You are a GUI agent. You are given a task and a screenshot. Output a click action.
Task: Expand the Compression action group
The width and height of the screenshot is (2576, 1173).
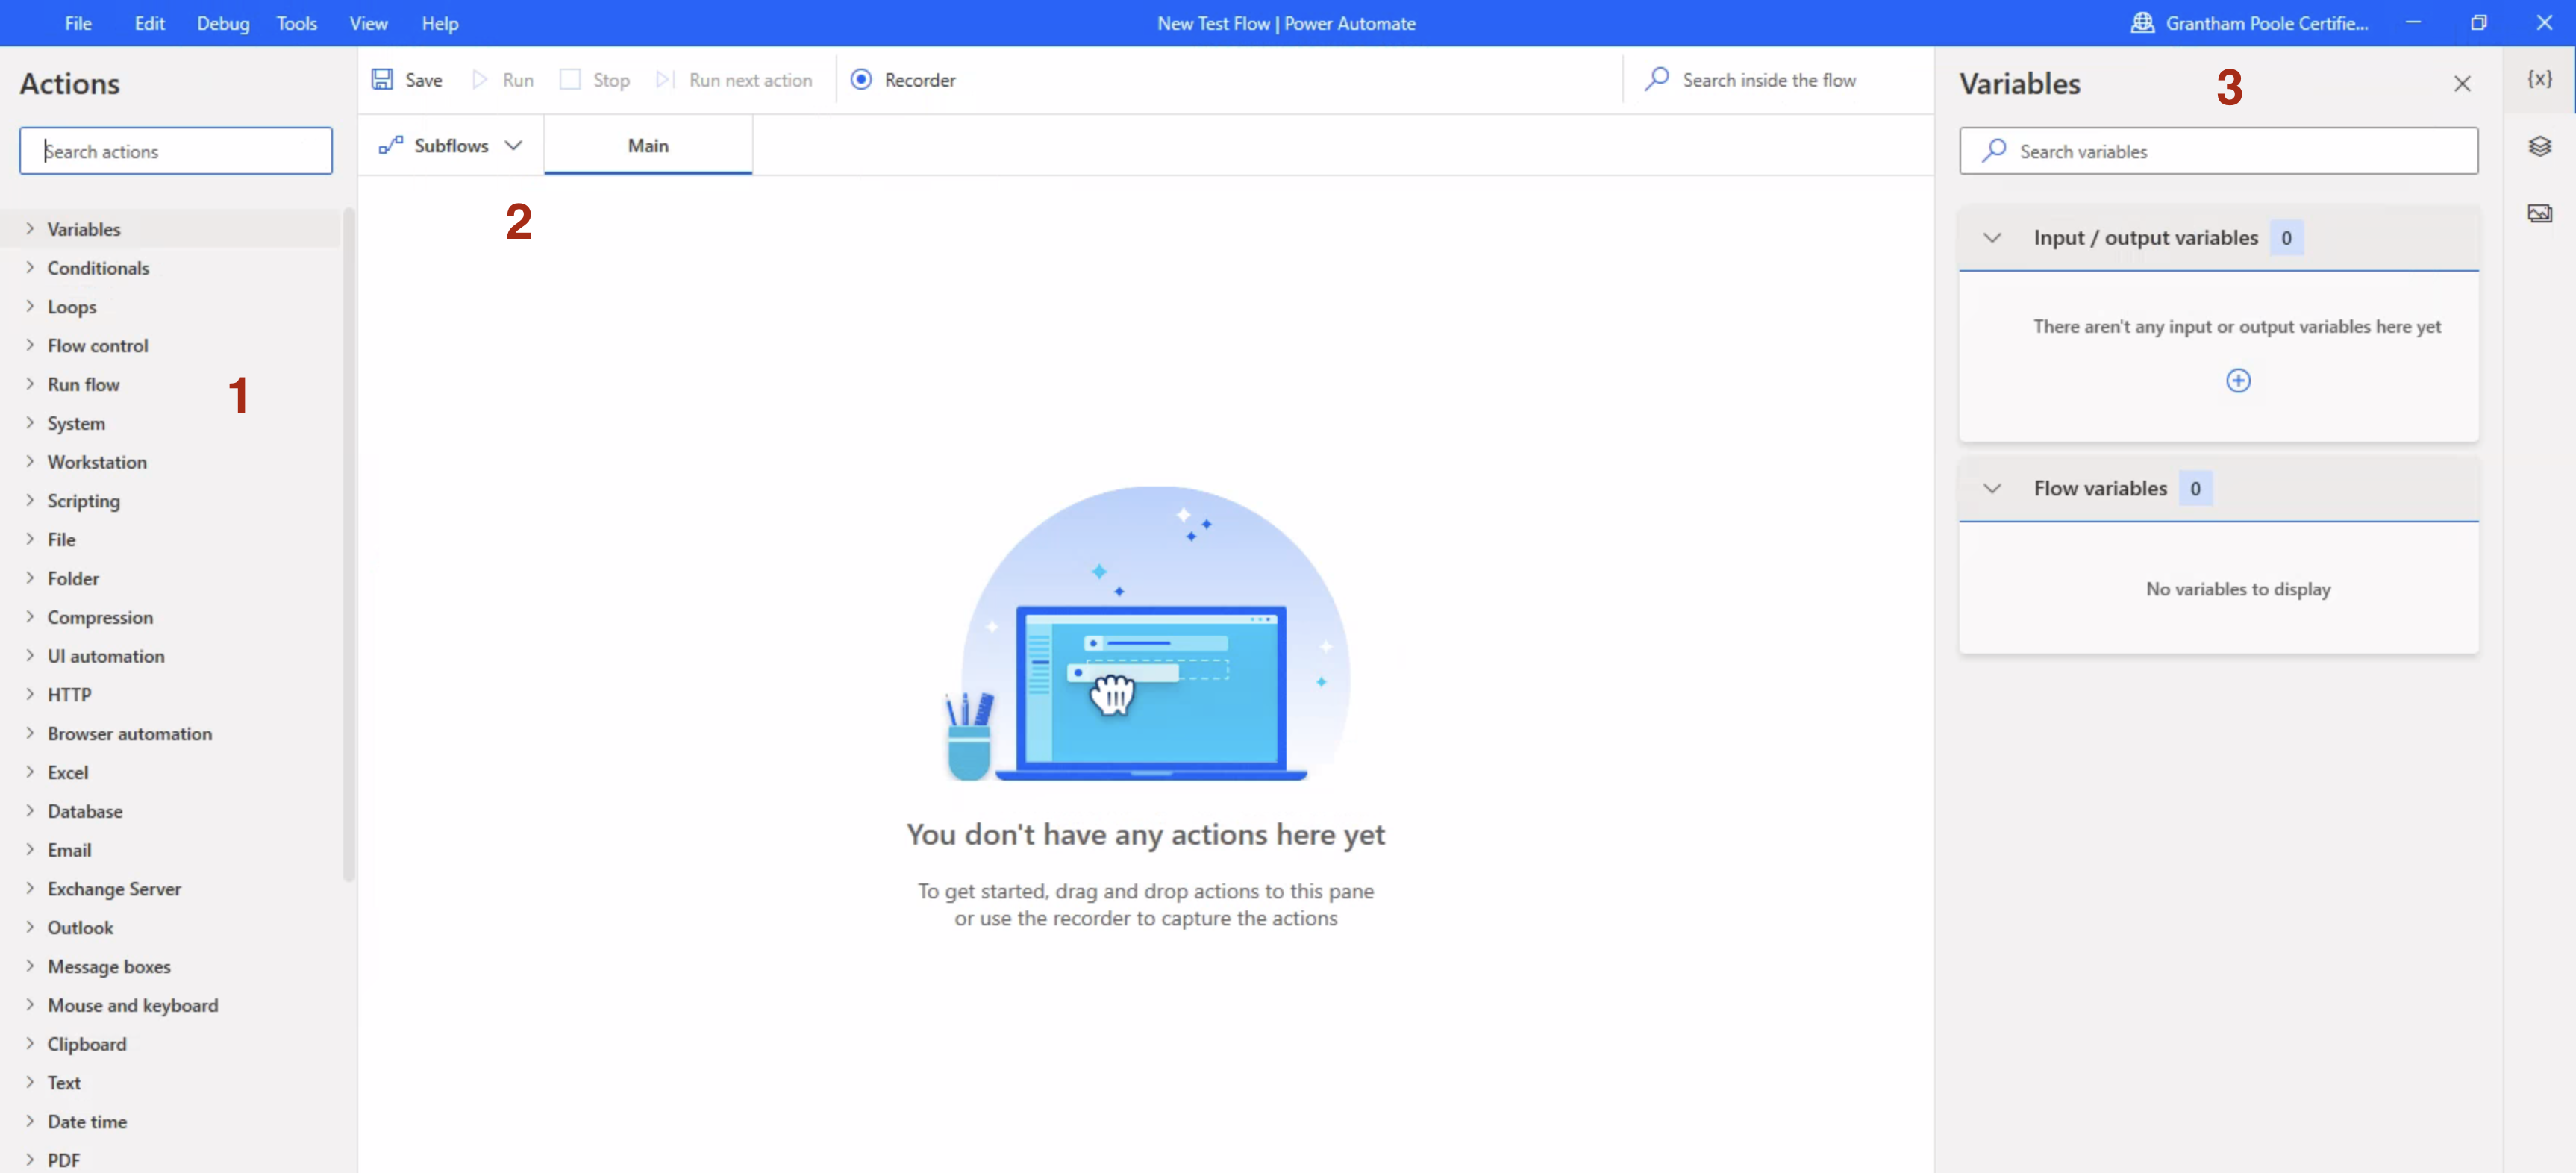point(30,617)
